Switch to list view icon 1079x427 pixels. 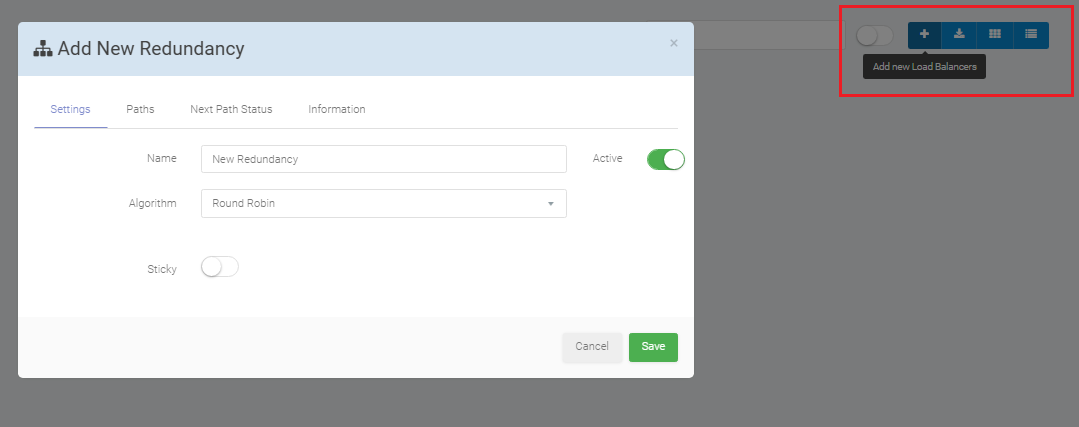click(1031, 35)
